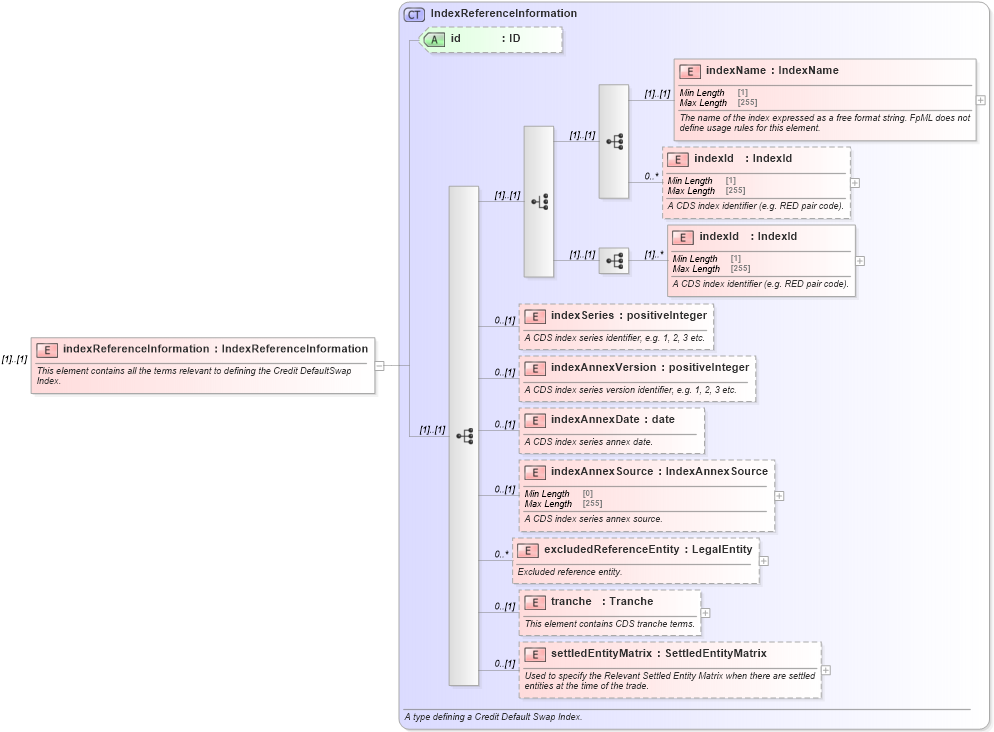Select the E icon of the indexSeries element

533,315
